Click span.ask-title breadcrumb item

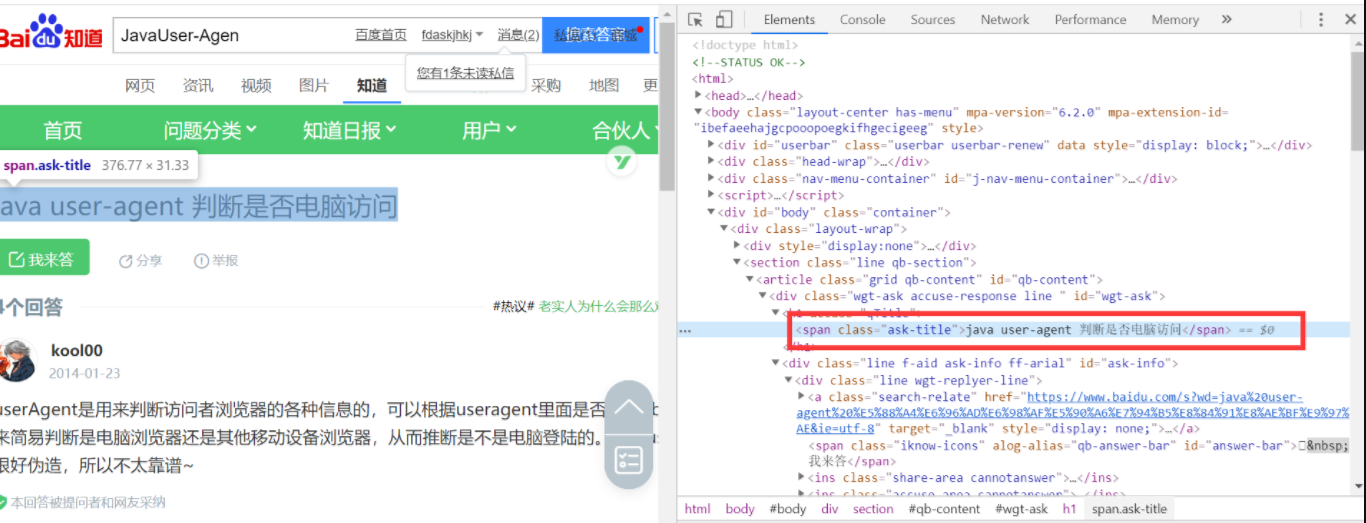[1128, 509]
